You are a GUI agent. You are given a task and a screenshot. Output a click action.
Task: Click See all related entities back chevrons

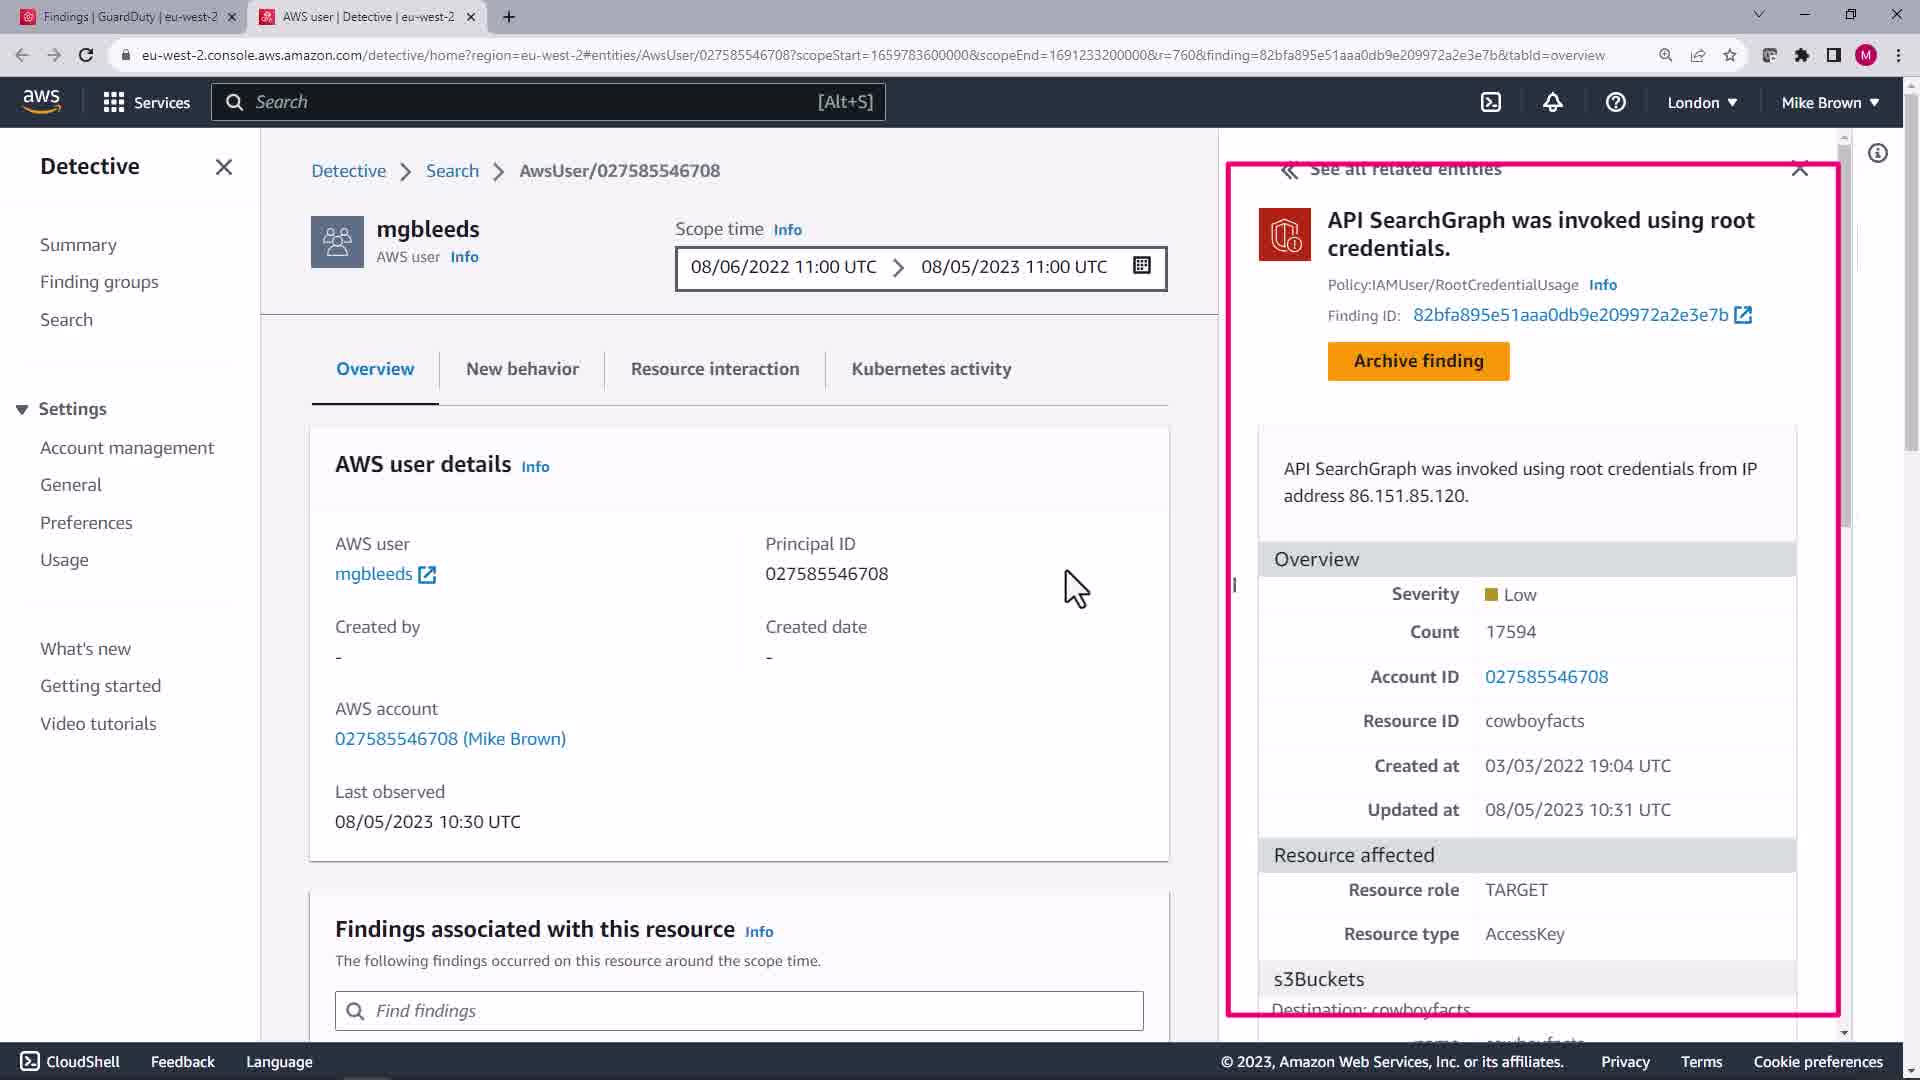click(x=1289, y=170)
